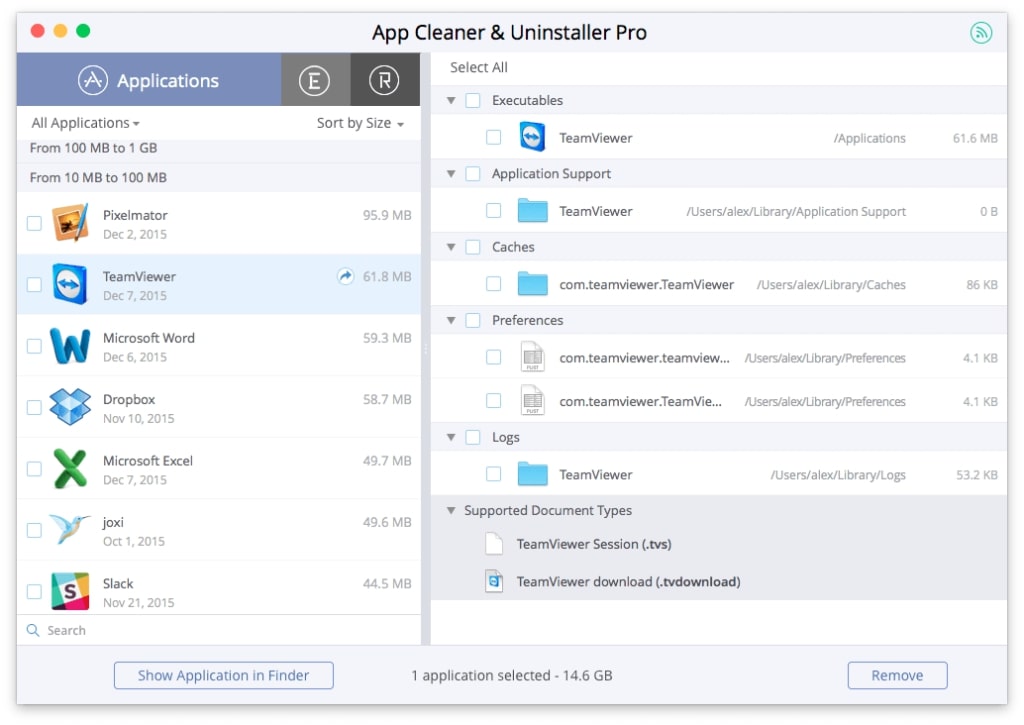Open the Remains tab icon
This screenshot has width=1024, height=725.
coord(385,80)
